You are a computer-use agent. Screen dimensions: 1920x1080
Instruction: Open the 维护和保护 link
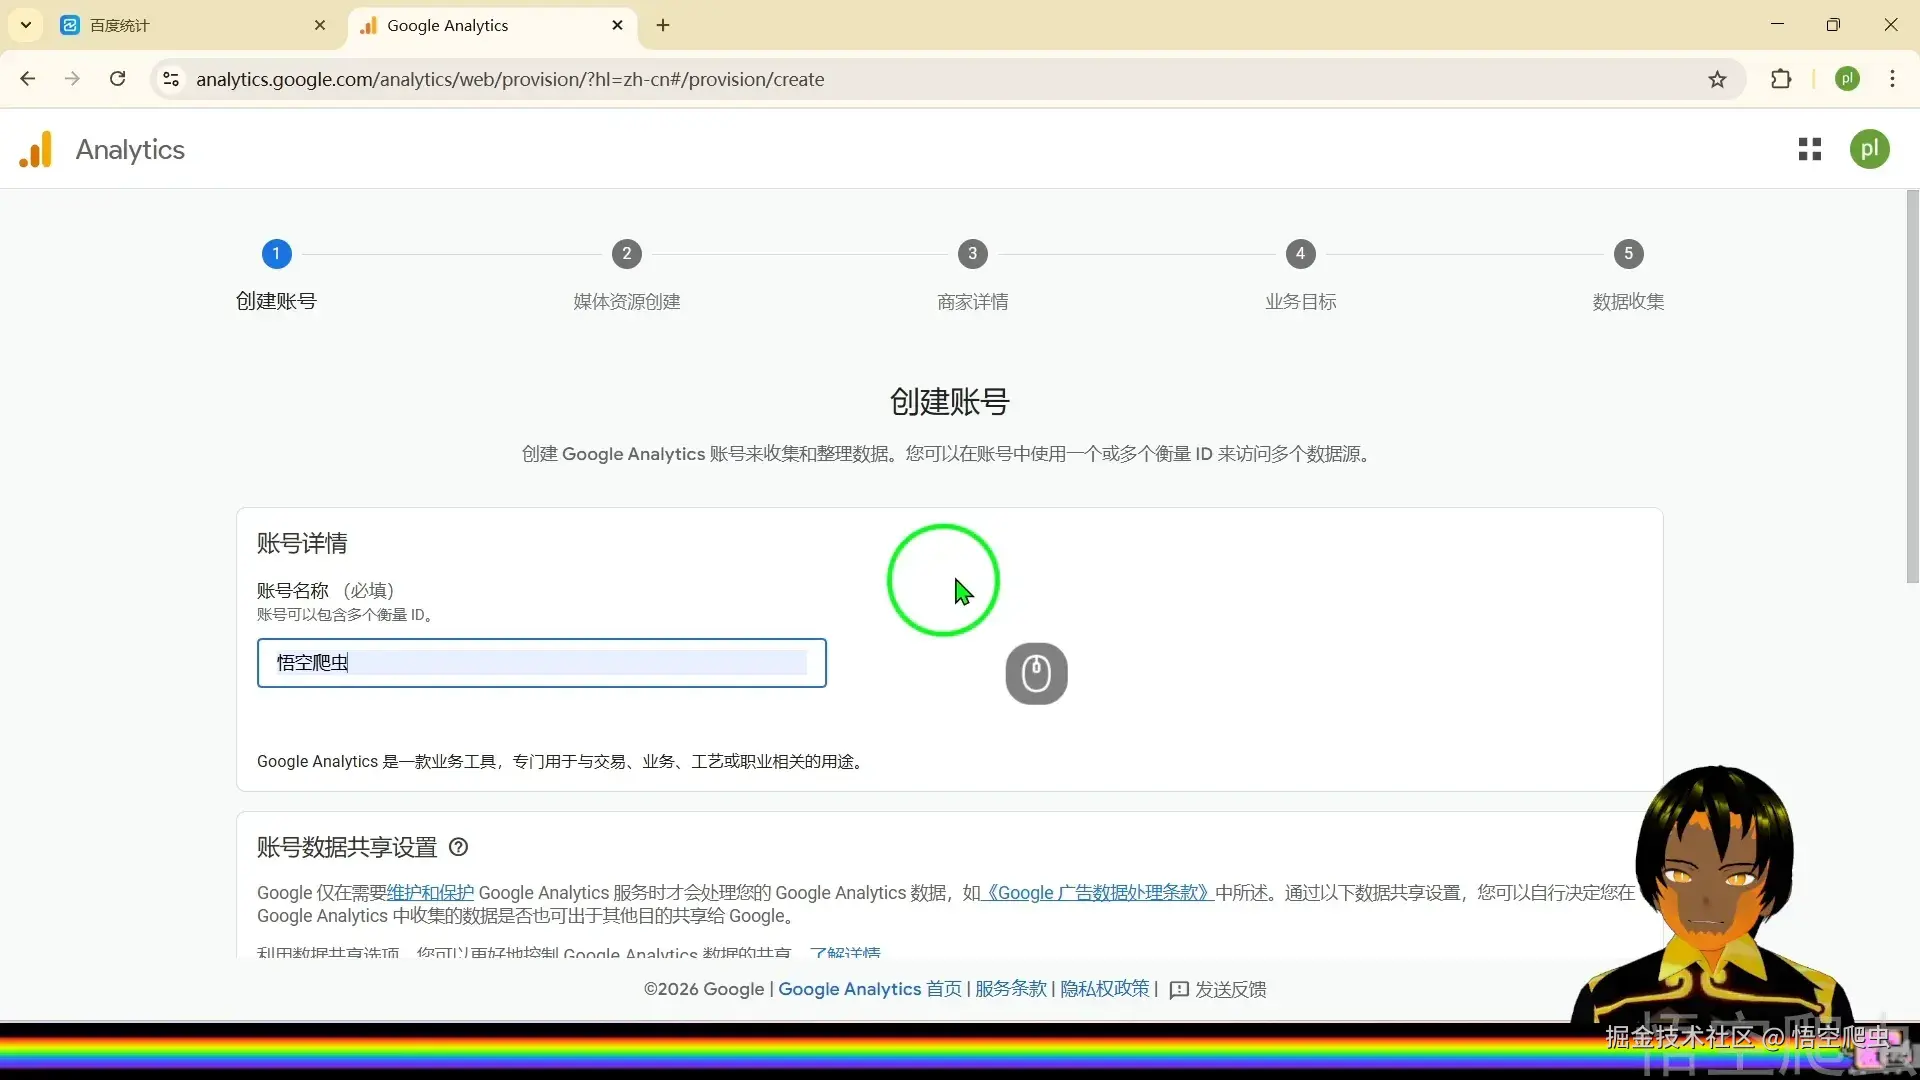click(x=430, y=893)
